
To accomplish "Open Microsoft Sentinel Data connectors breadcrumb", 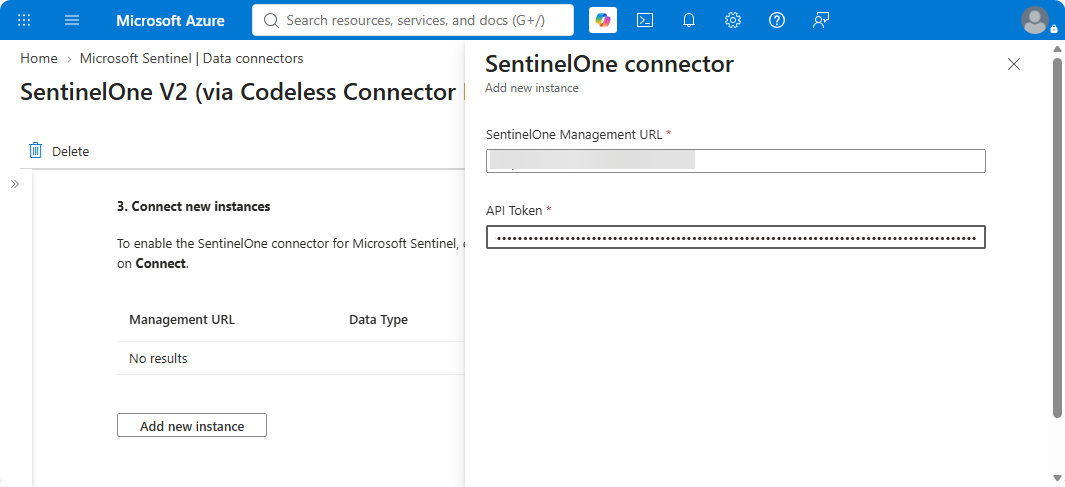I will 192,58.
